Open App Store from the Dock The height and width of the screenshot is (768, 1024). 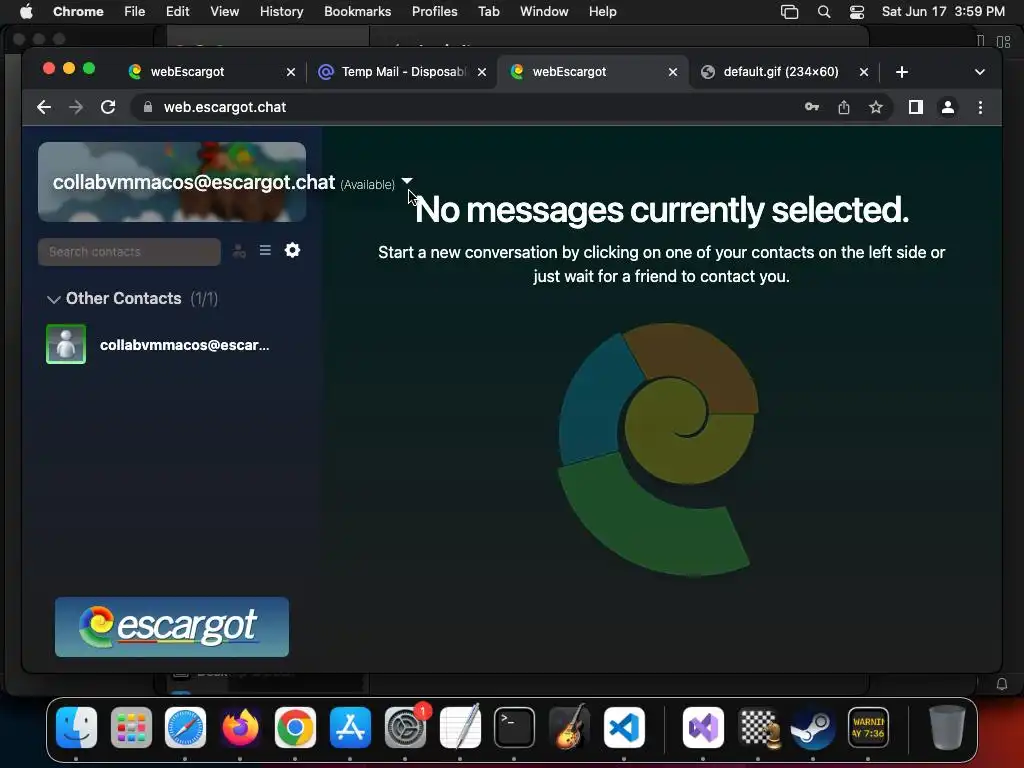(x=350, y=728)
